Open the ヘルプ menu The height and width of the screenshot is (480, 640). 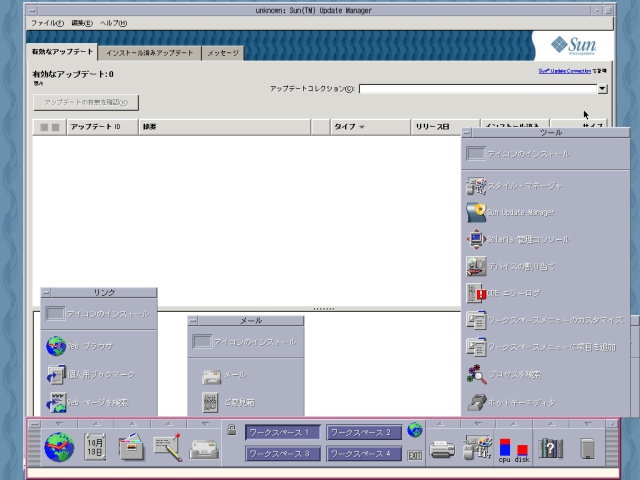click(x=113, y=23)
